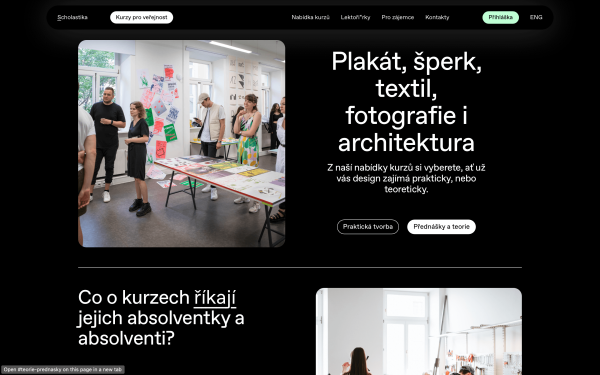
Task: Click the absolventi? text in the testimonials heading
Action: [x=126, y=338]
